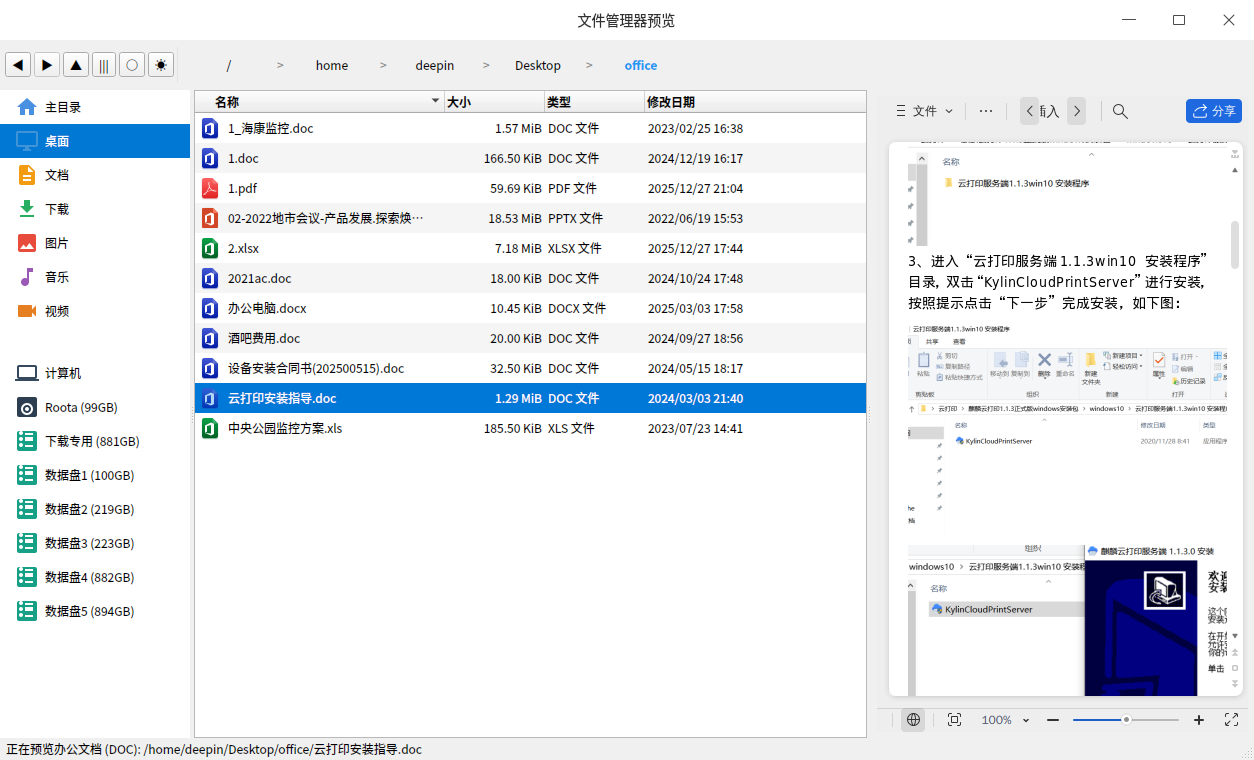Click the globe web-layout icon
The width and height of the screenshot is (1254, 760).
[x=913, y=720]
